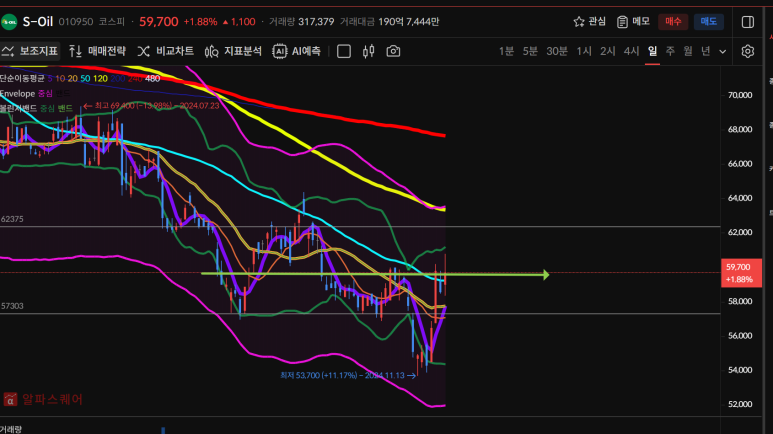
Task: Click the 최고 69,400 high price annotation
Action: pos(151,106)
